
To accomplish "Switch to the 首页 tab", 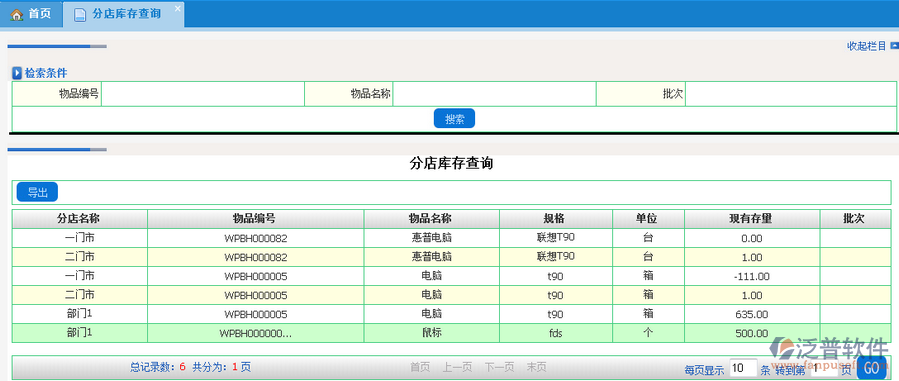I will [31, 14].
